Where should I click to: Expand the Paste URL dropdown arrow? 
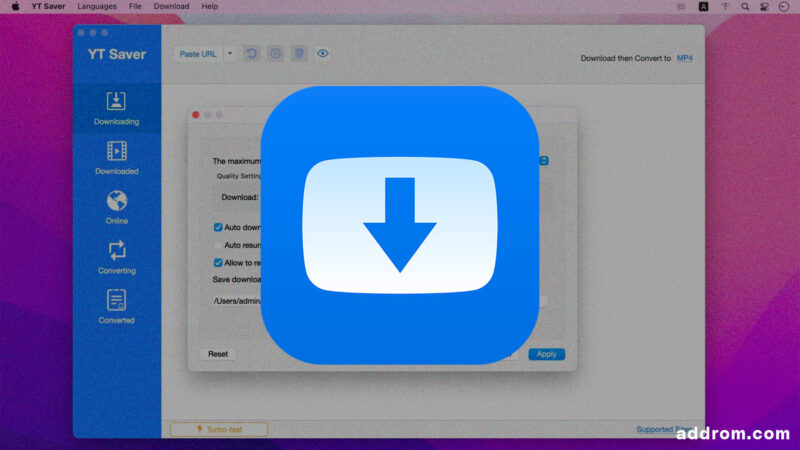230,54
